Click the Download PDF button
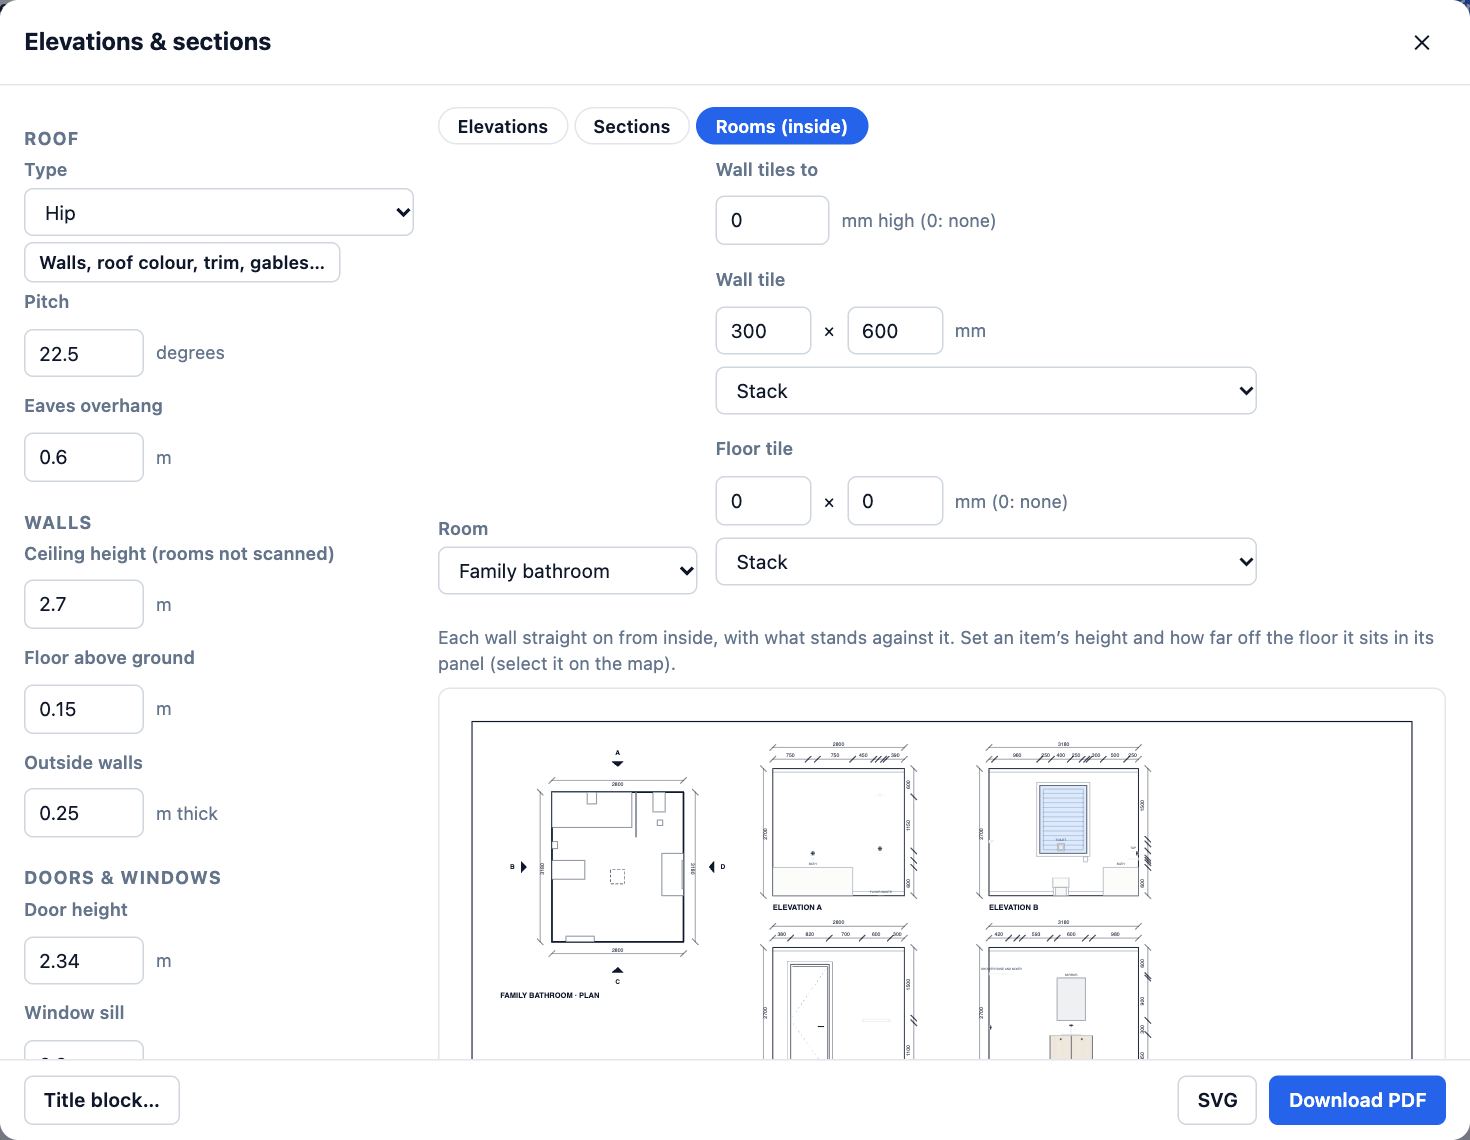 (x=1357, y=1100)
